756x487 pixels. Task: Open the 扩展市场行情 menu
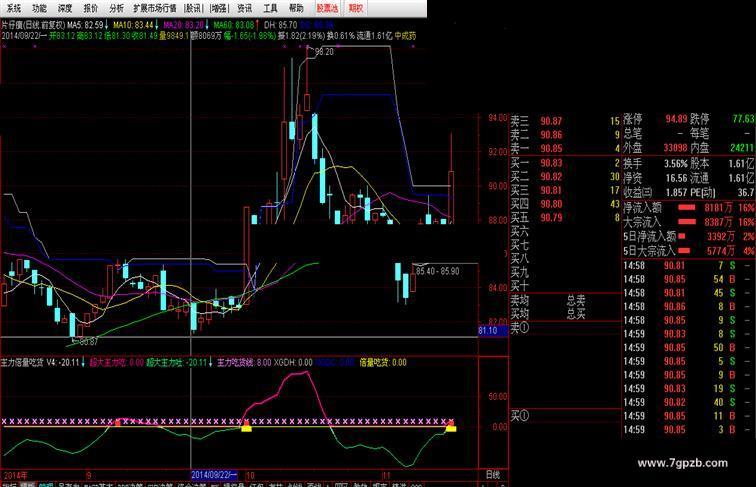(155, 8)
